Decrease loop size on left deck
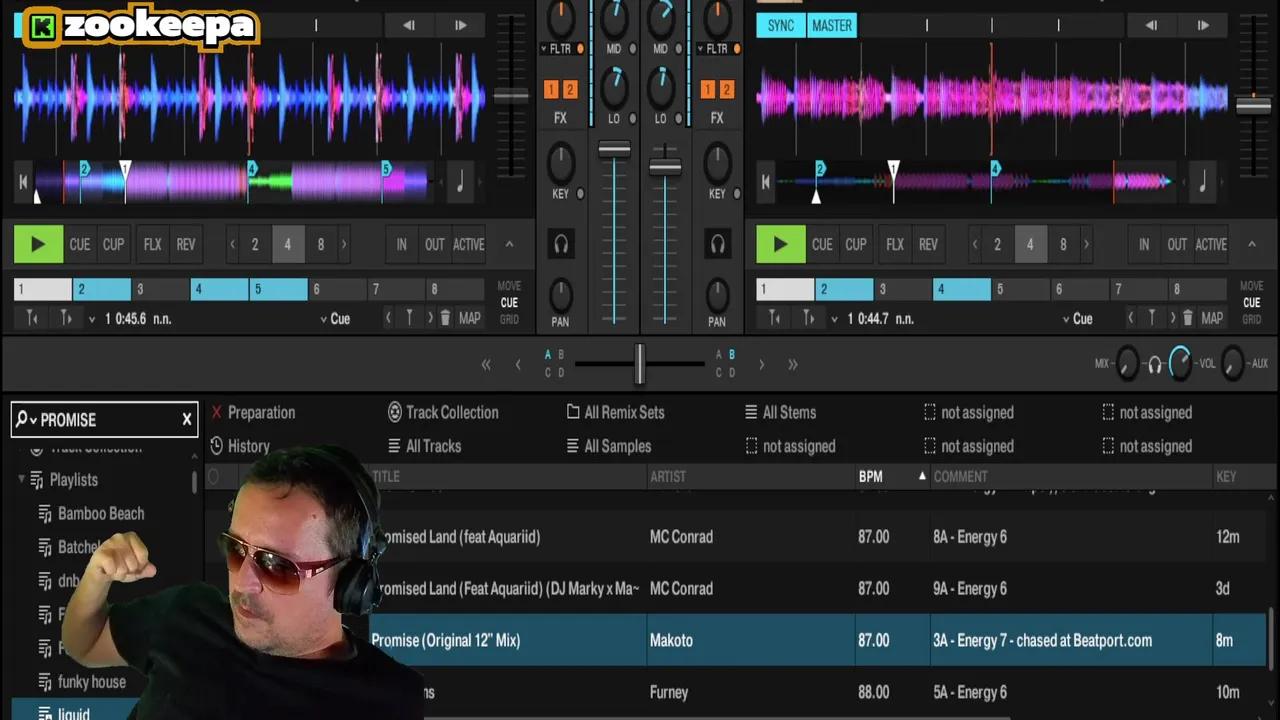 [232, 244]
